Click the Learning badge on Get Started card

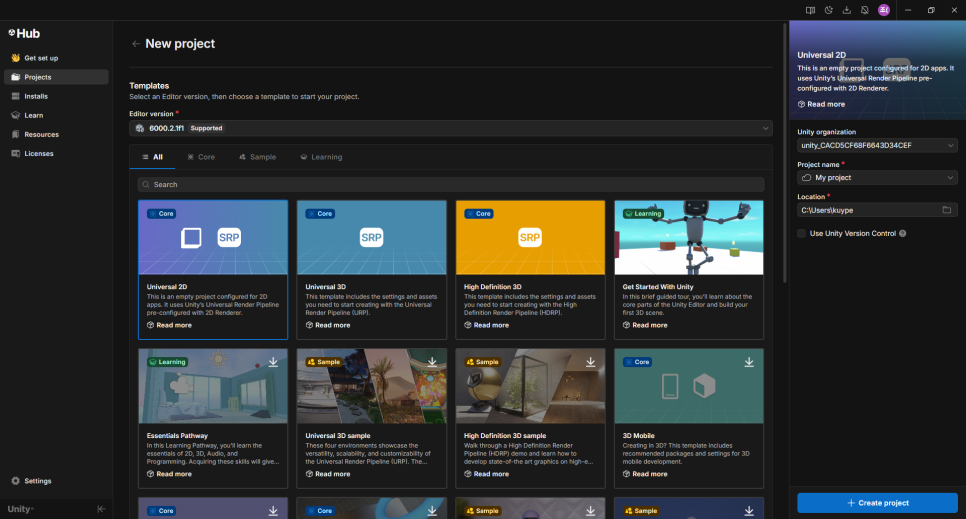(x=643, y=214)
